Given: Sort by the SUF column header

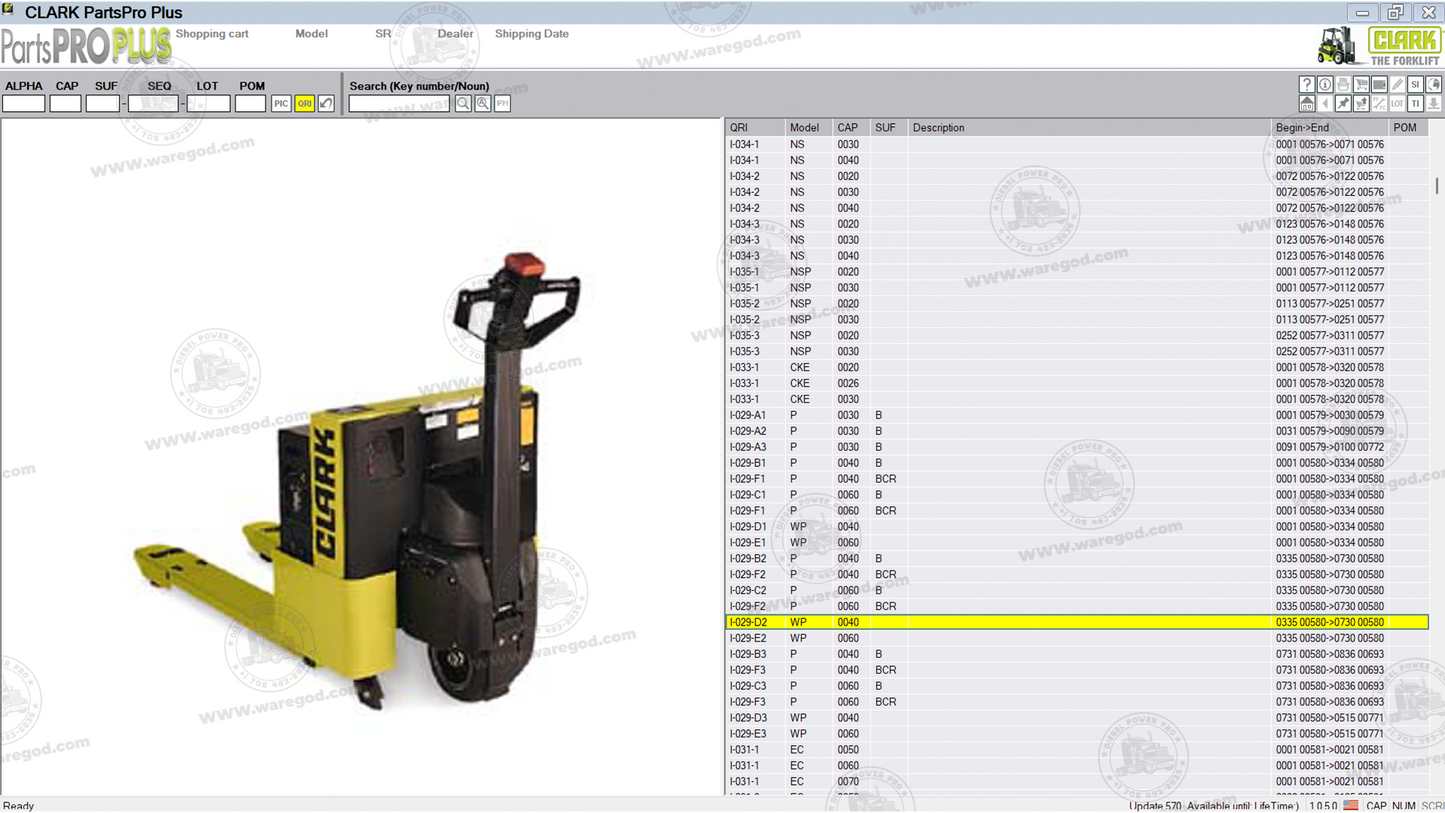Looking at the screenshot, I should tap(889, 128).
